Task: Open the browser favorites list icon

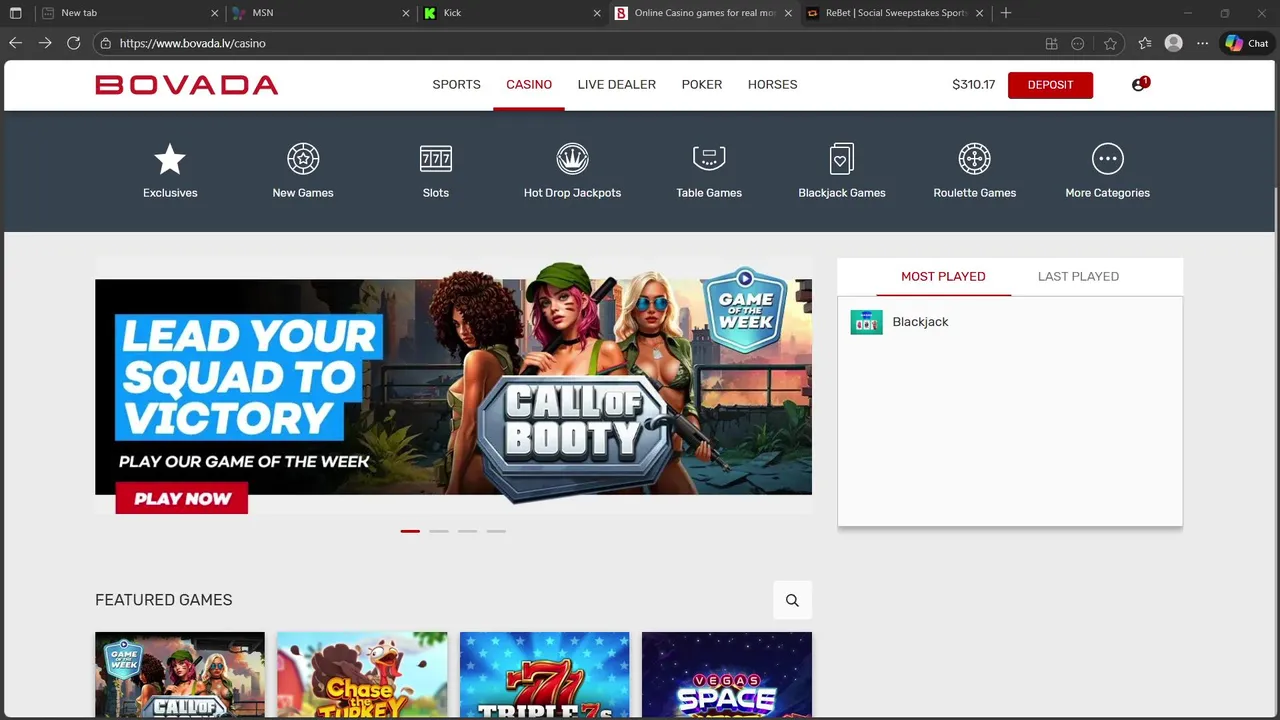Action: click(x=1145, y=43)
